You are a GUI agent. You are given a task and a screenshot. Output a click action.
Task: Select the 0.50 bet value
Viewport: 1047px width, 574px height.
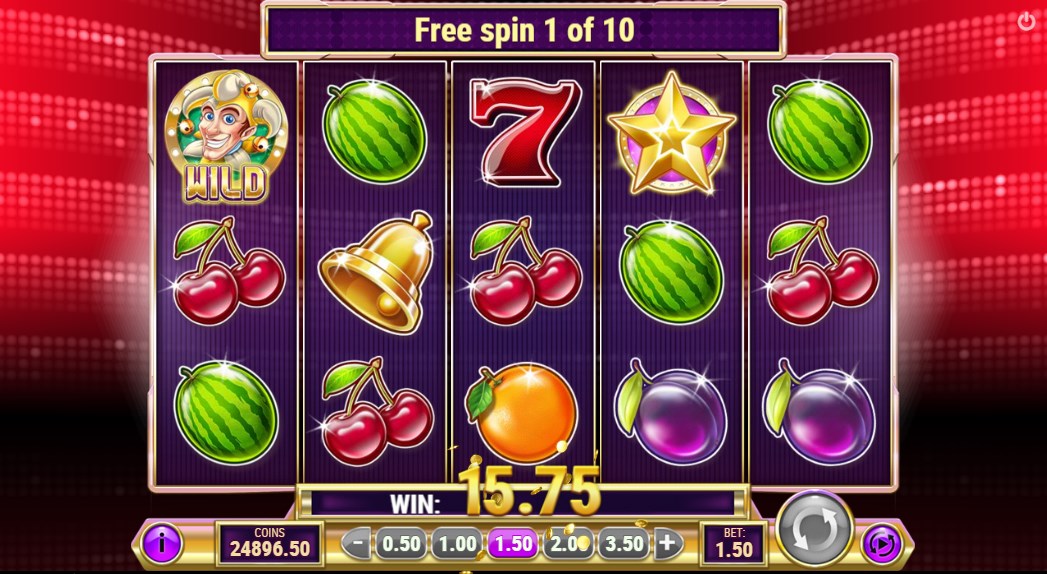tap(401, 544)
